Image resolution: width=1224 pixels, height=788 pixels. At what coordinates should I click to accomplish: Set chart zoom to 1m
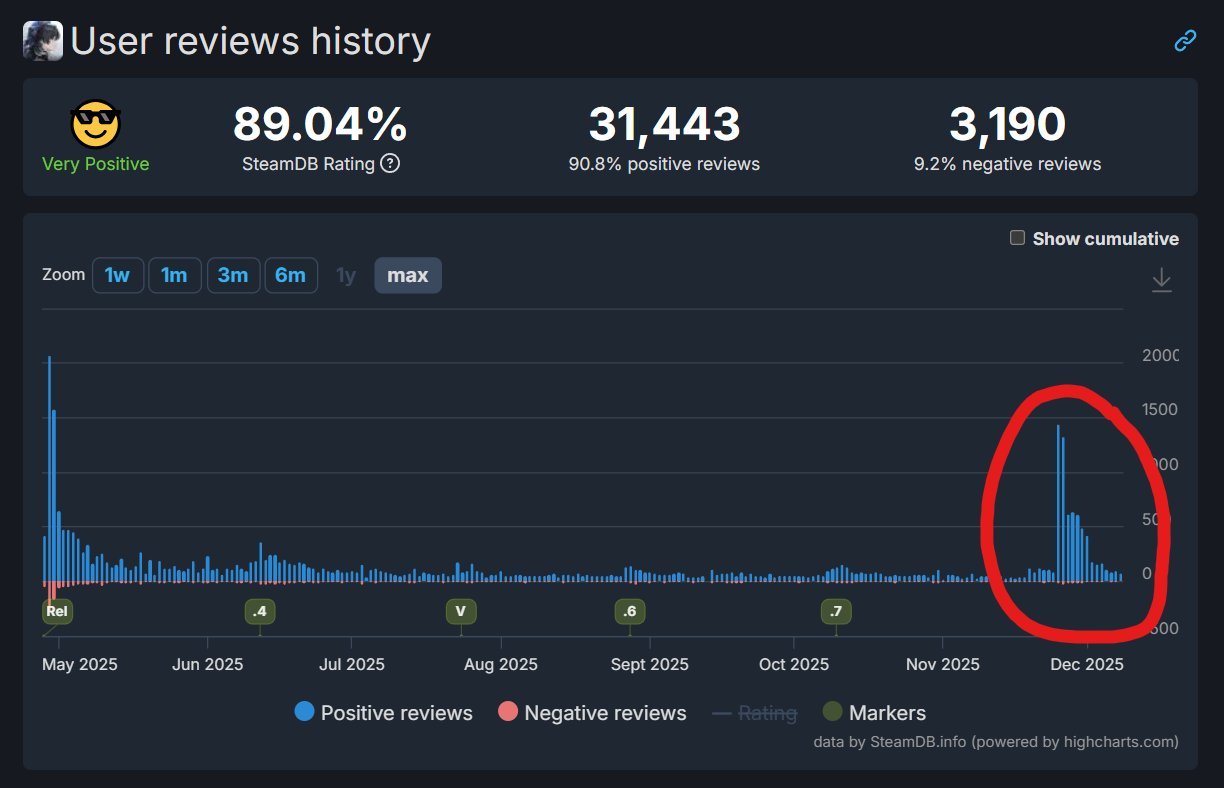coord(175,275)
